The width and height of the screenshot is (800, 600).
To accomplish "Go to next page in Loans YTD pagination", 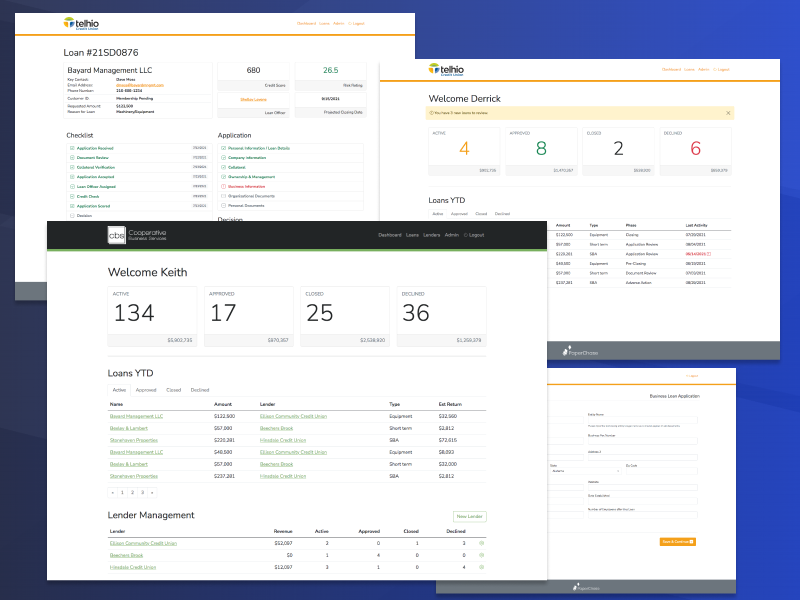I will point(152,492).
